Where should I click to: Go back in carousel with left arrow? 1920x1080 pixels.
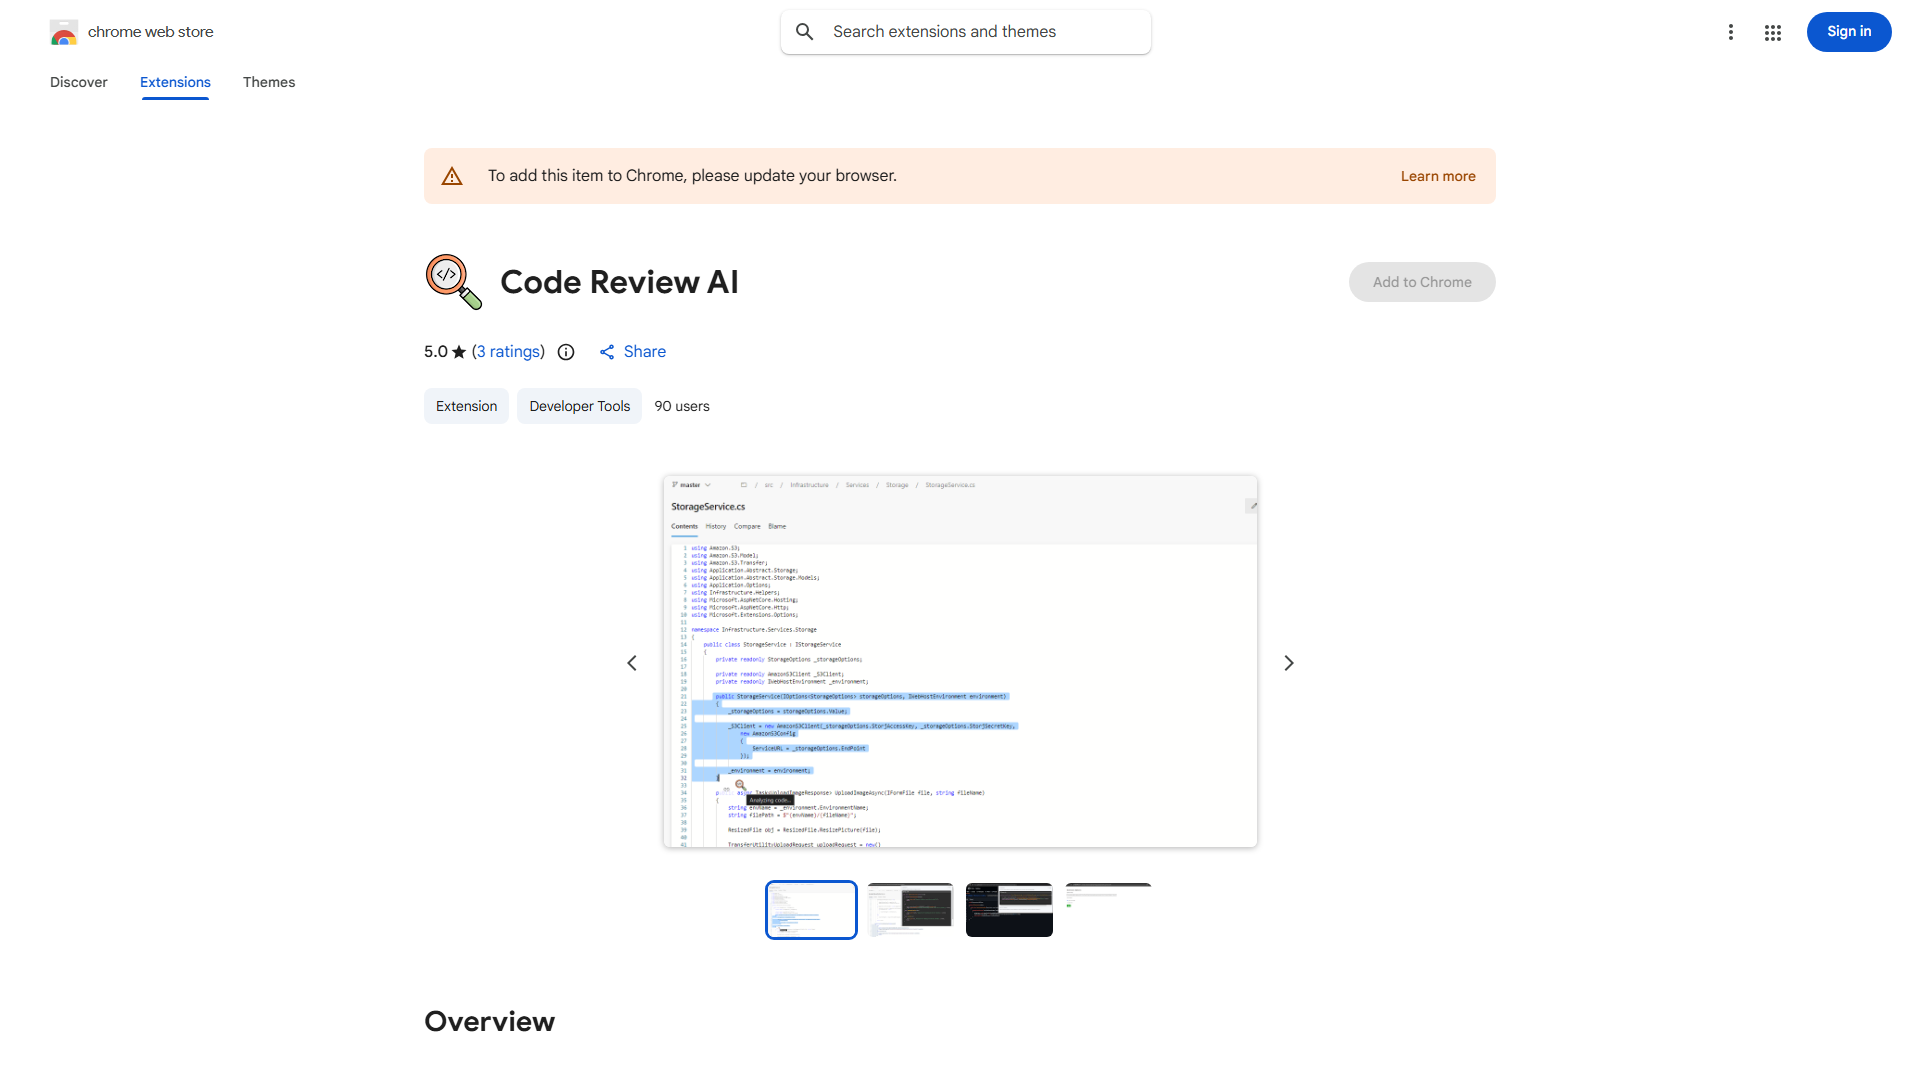pos(632,662)
